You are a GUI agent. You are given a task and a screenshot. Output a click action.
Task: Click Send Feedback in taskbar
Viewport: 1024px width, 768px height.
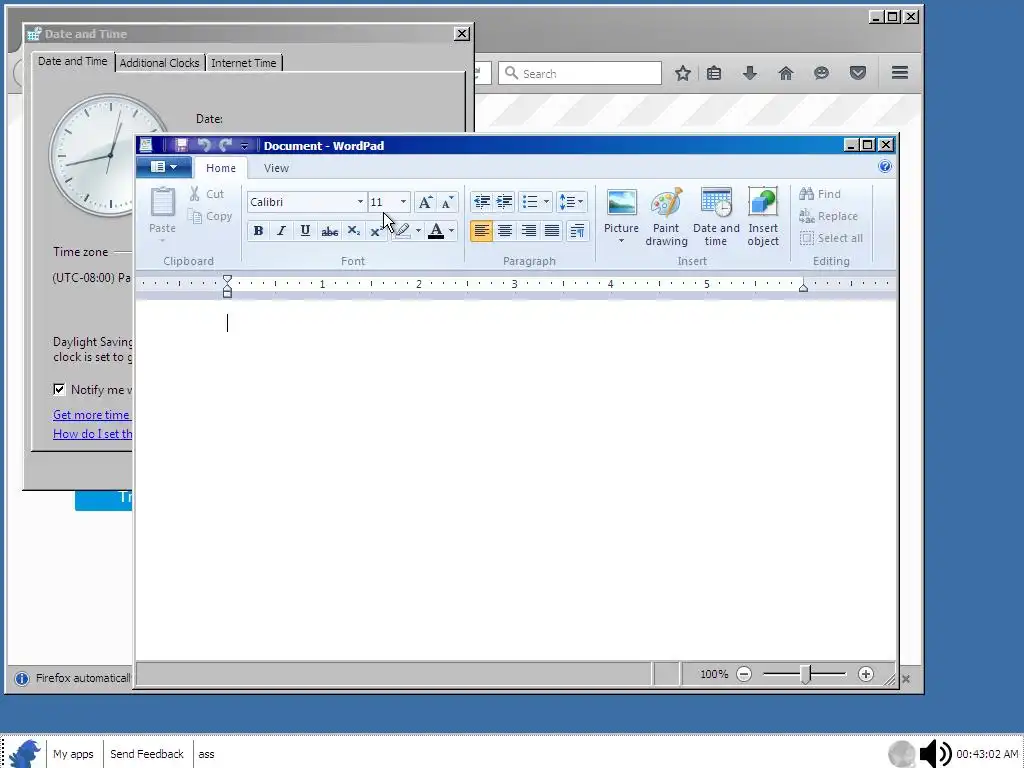pos(147,754)
